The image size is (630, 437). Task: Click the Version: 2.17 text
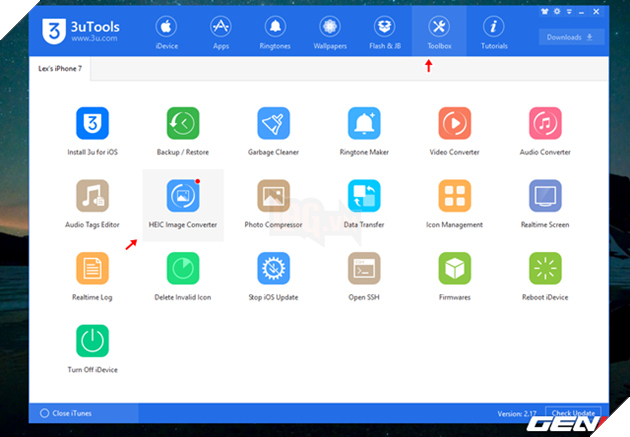[x=517, y=414]
